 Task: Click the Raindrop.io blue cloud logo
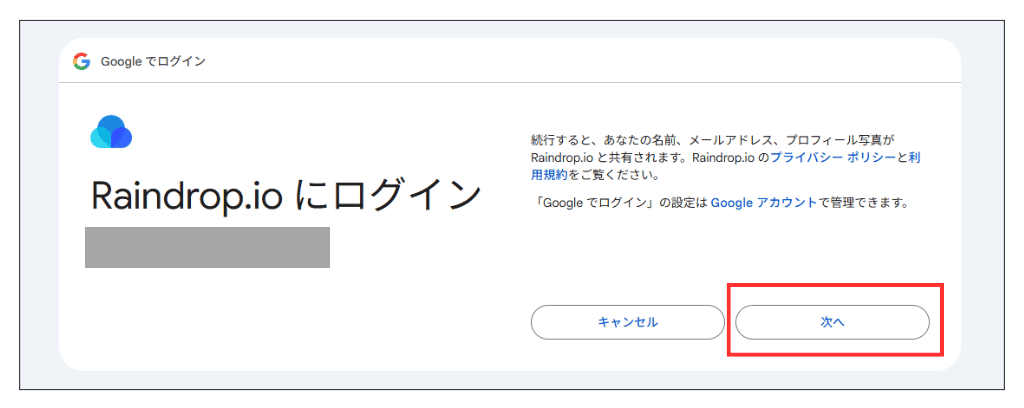click(x=111, y=131)
